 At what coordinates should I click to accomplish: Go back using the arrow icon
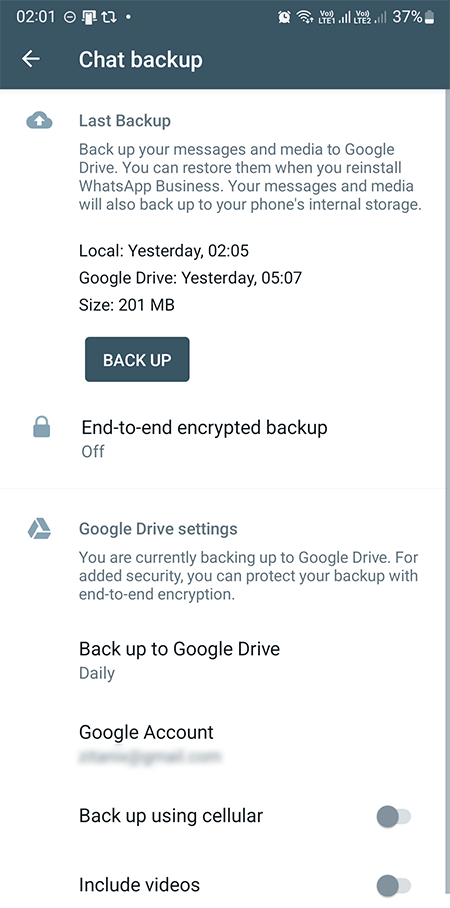(31, 58)
